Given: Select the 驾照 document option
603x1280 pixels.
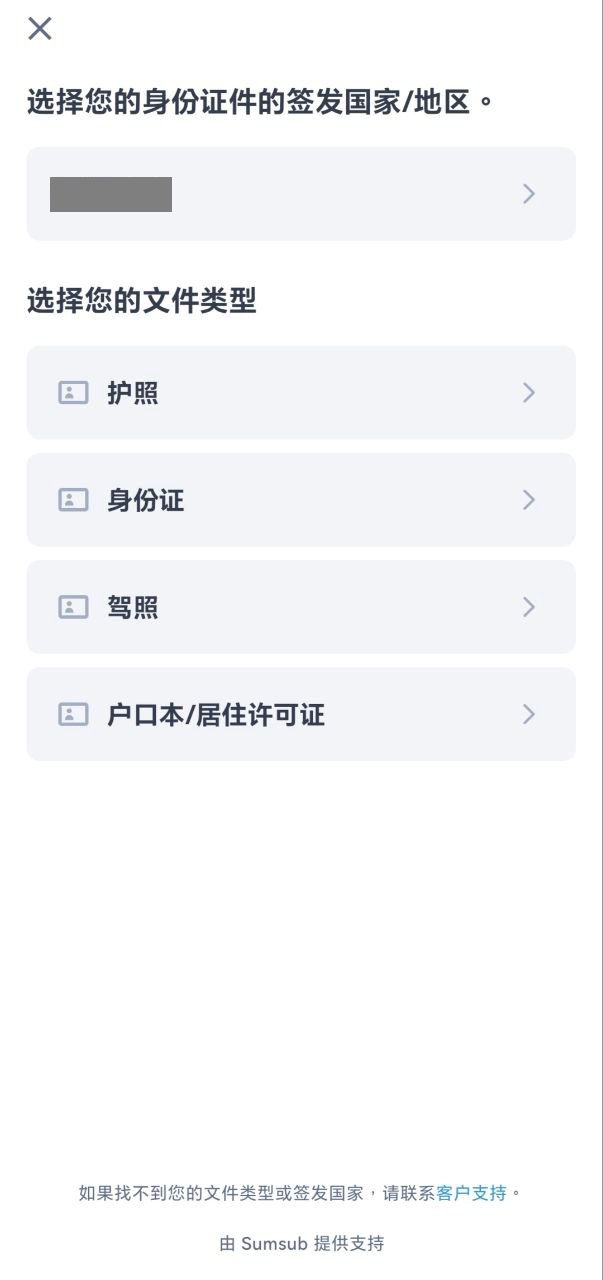Looking at the screenshot, I should [x=301, y=607].
